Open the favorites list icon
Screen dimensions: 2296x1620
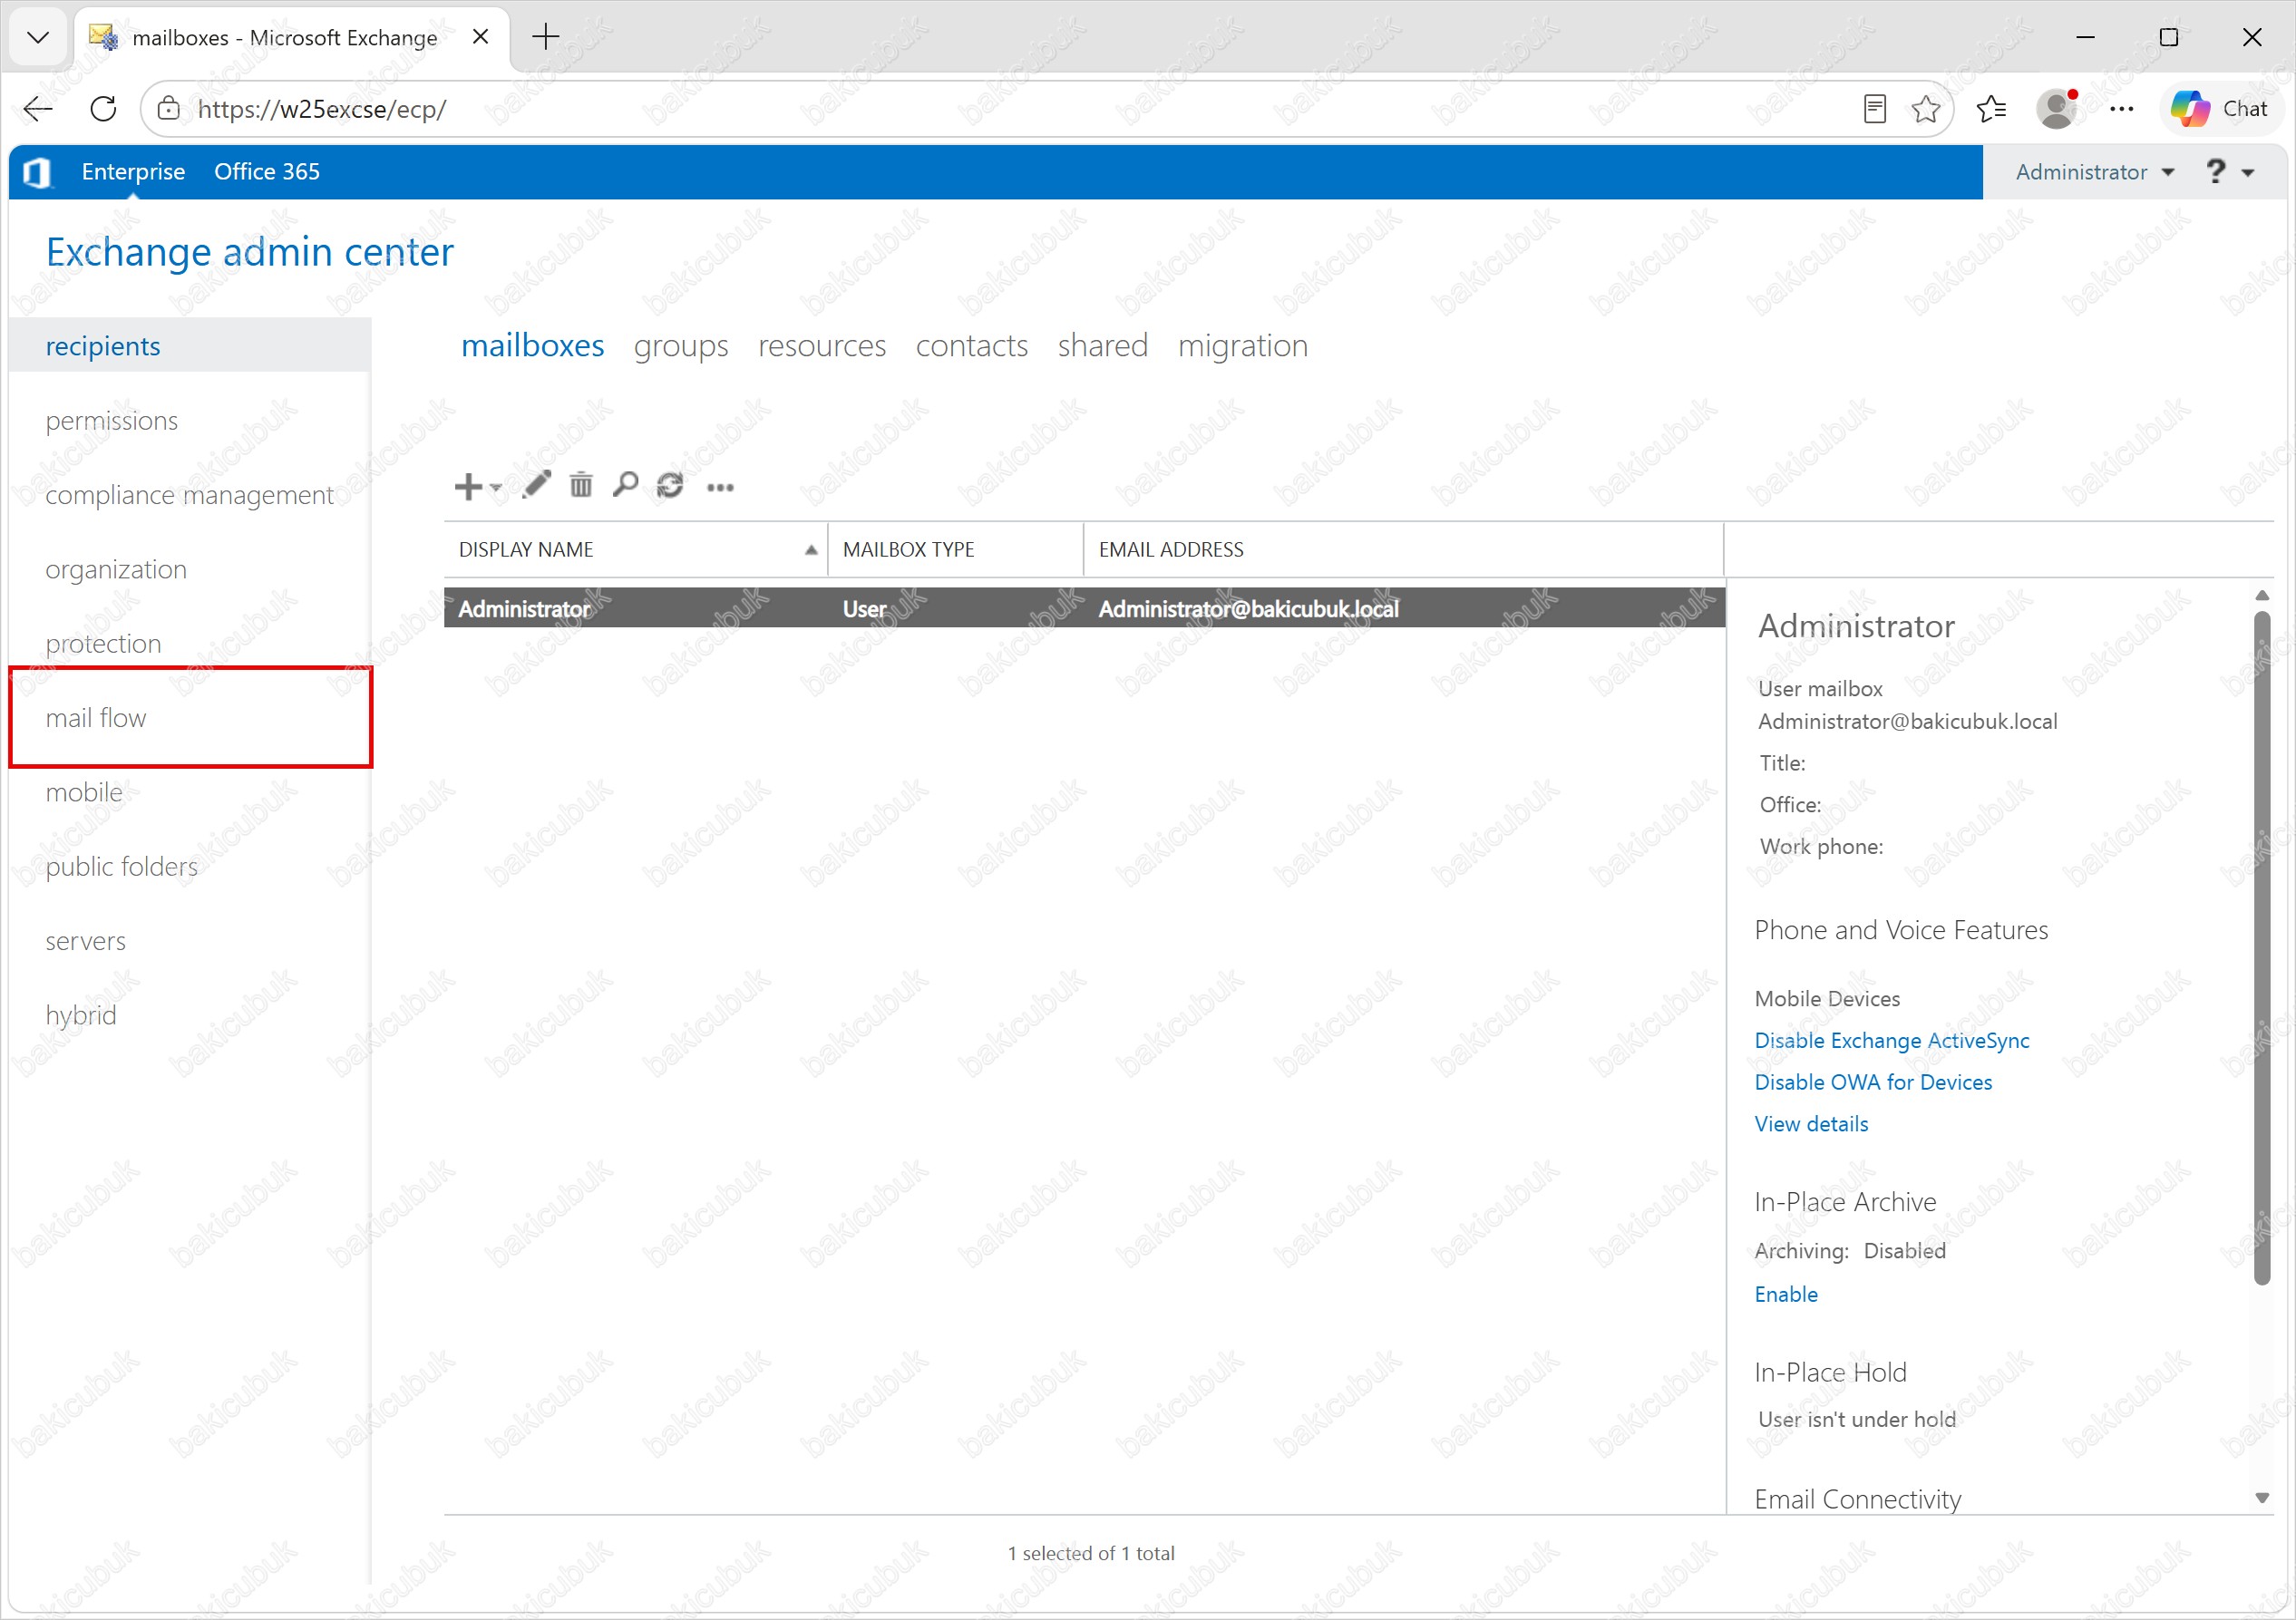coord(1991,109)
